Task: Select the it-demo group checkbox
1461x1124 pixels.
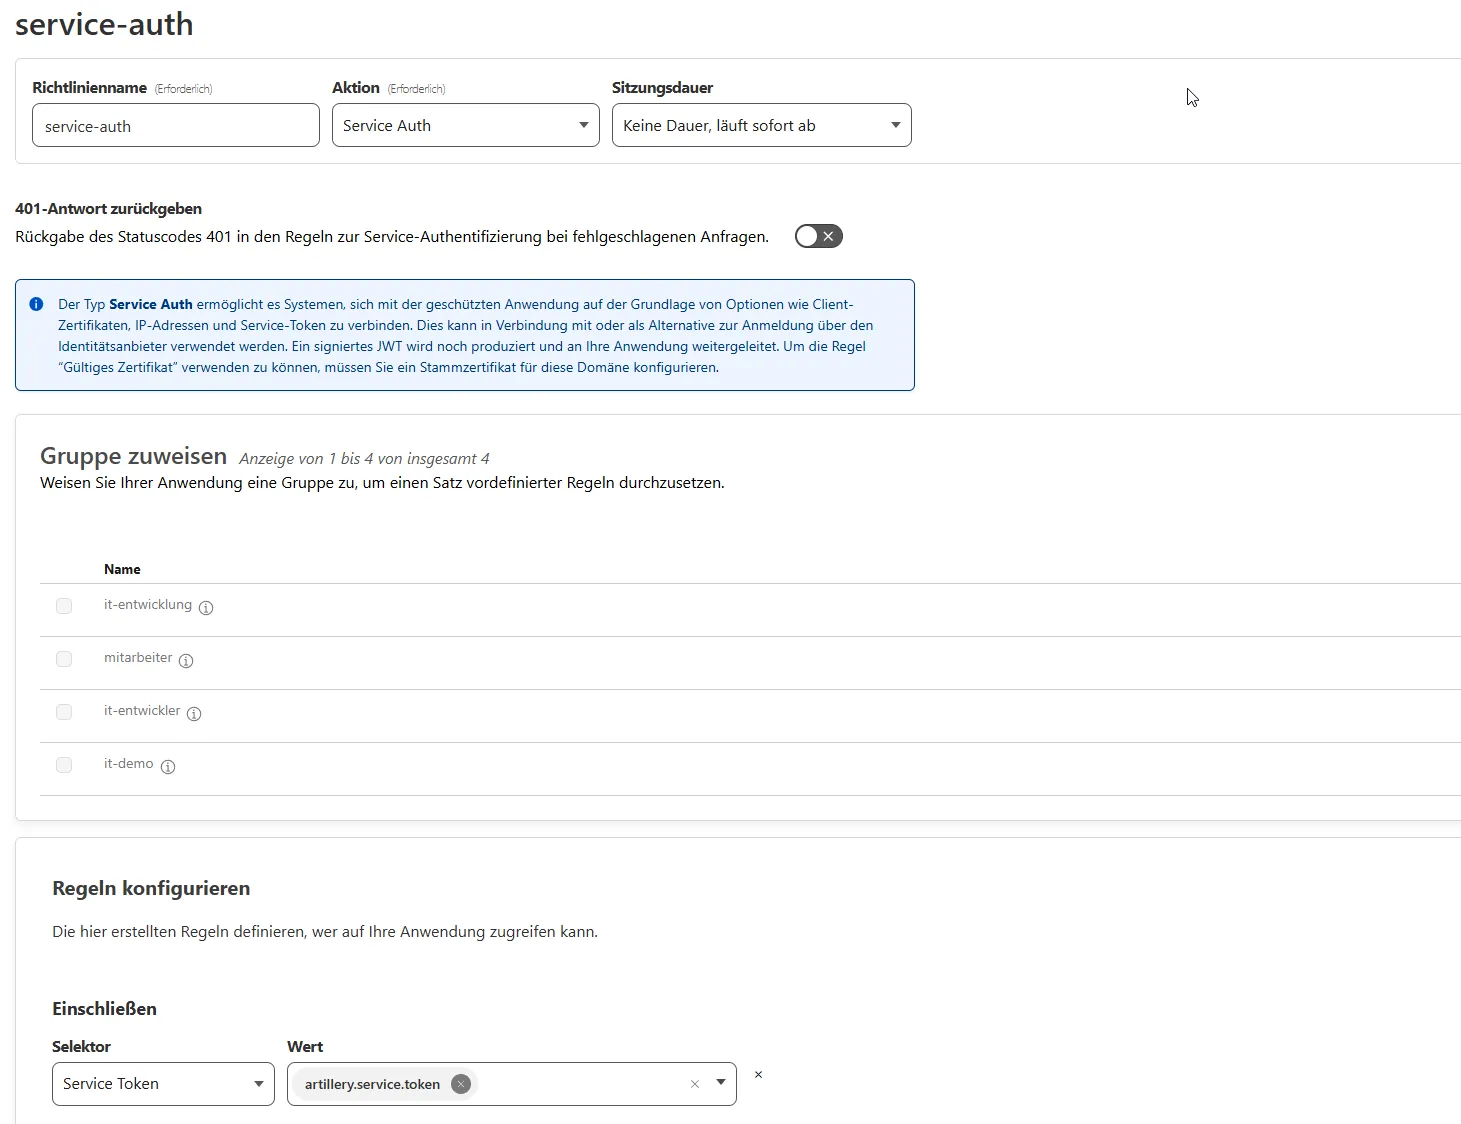Action: [x=64, y=765]
